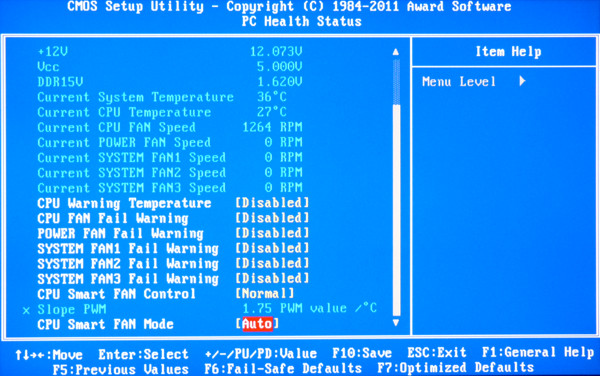Toggle CPU Warning Temperature Disabled value
The height and width of the screenshot is (376, 600).
[272, 203]
